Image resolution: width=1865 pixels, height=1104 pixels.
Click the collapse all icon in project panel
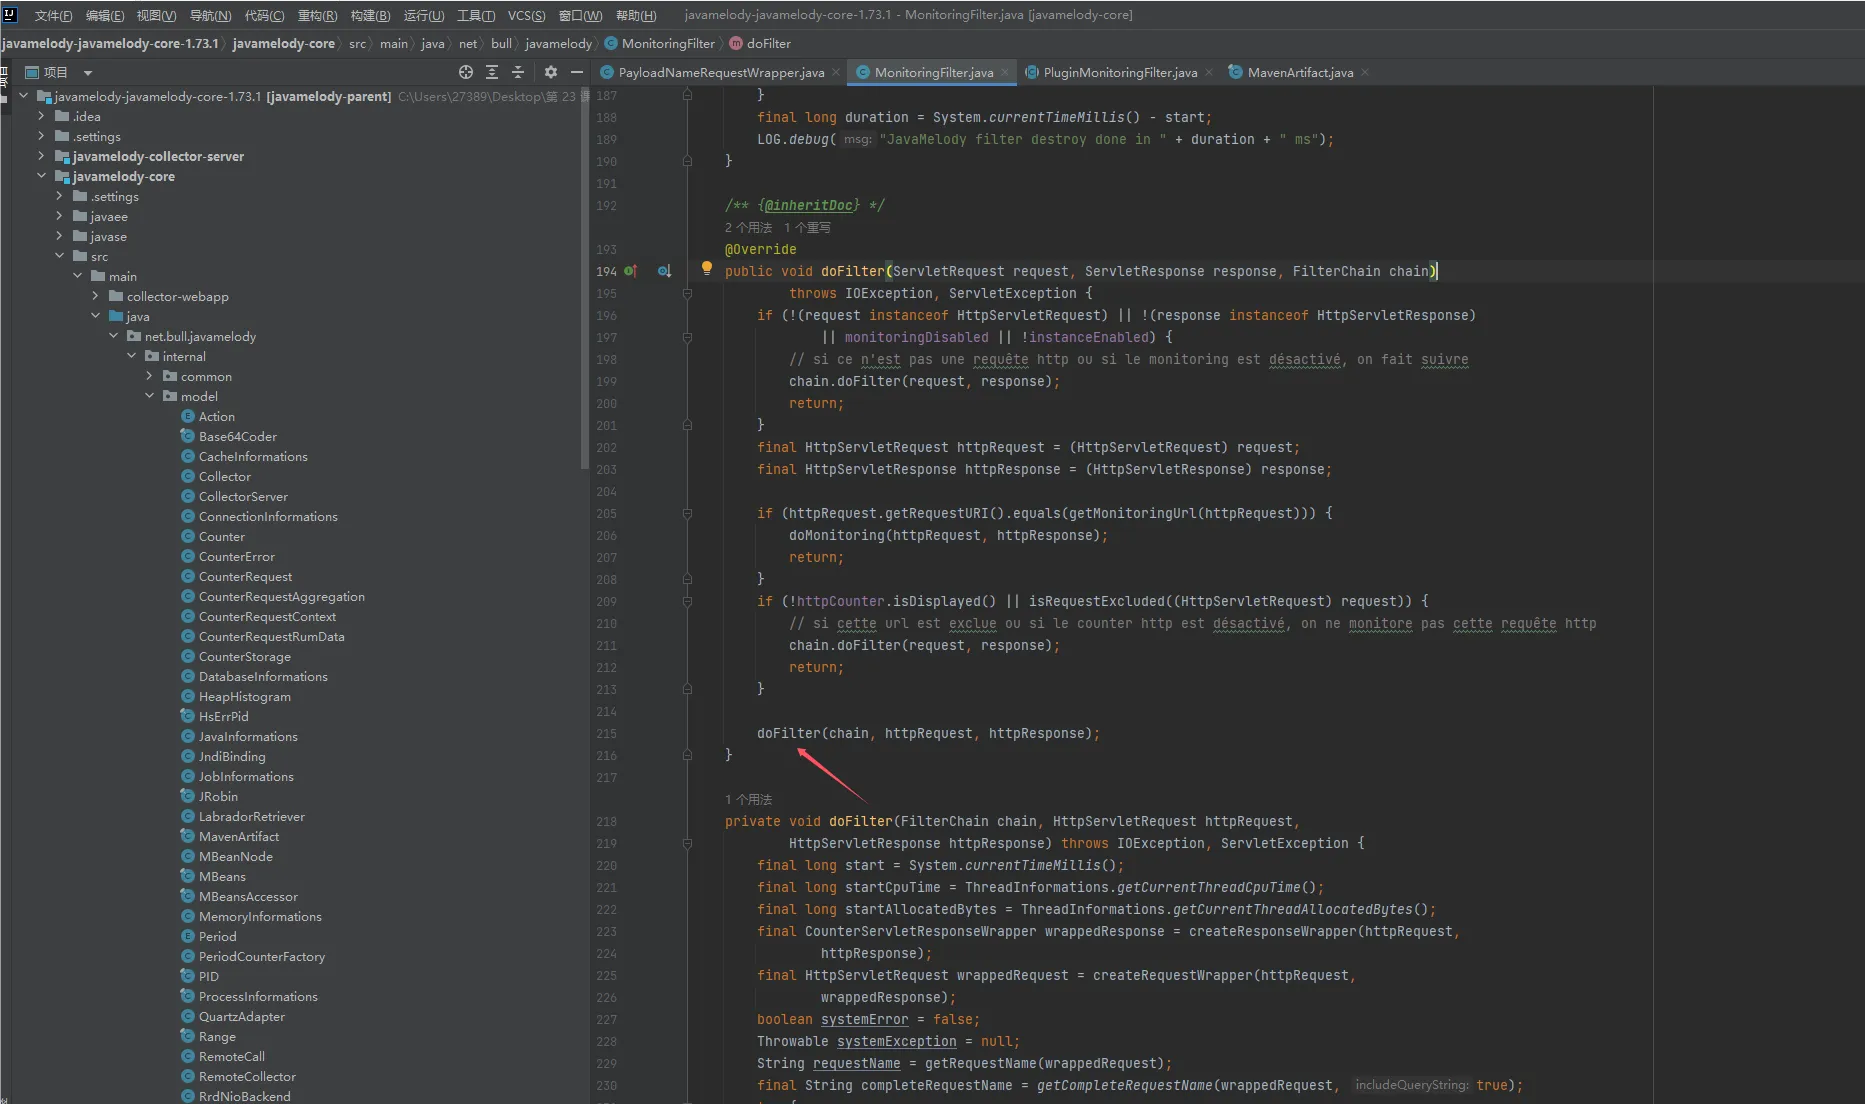tap(518, 72)
